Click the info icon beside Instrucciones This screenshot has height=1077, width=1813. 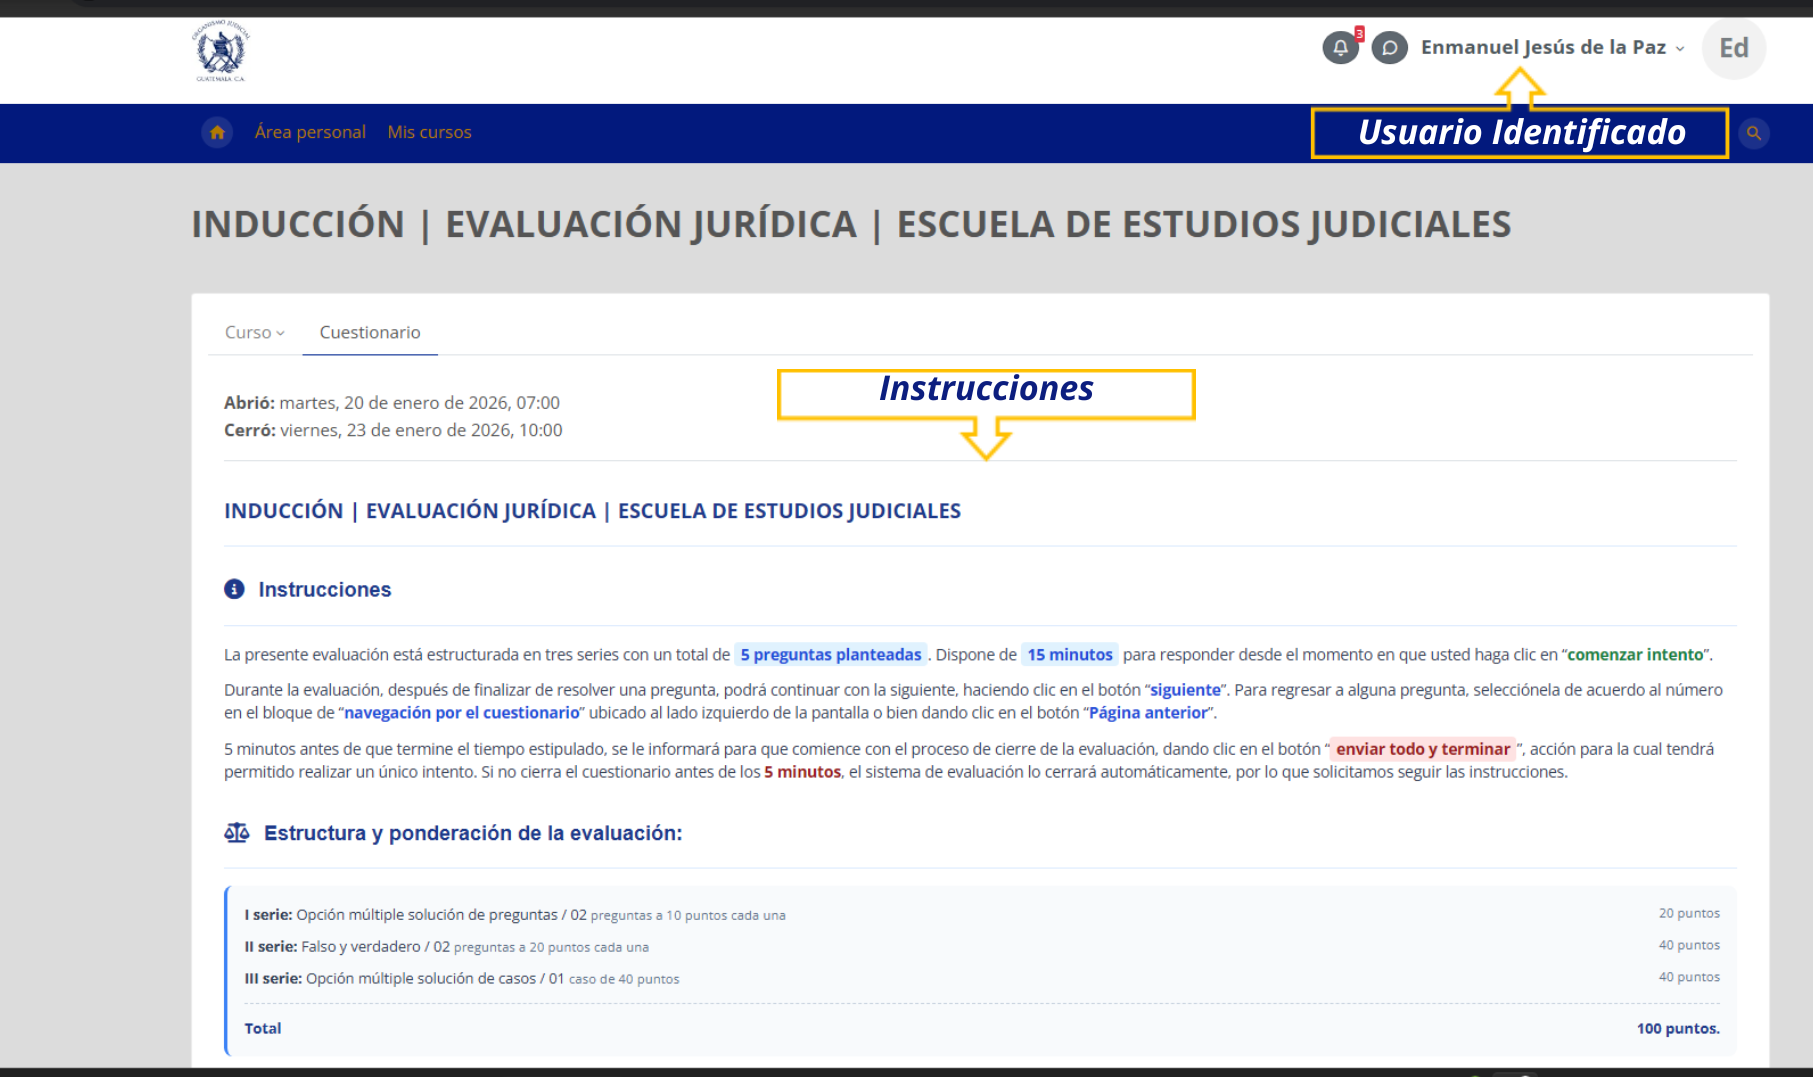point(234,589)
